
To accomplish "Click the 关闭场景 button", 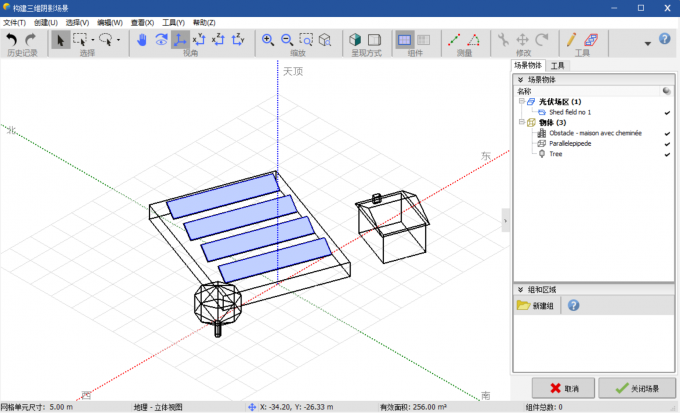I will click(x=637, y=388).
